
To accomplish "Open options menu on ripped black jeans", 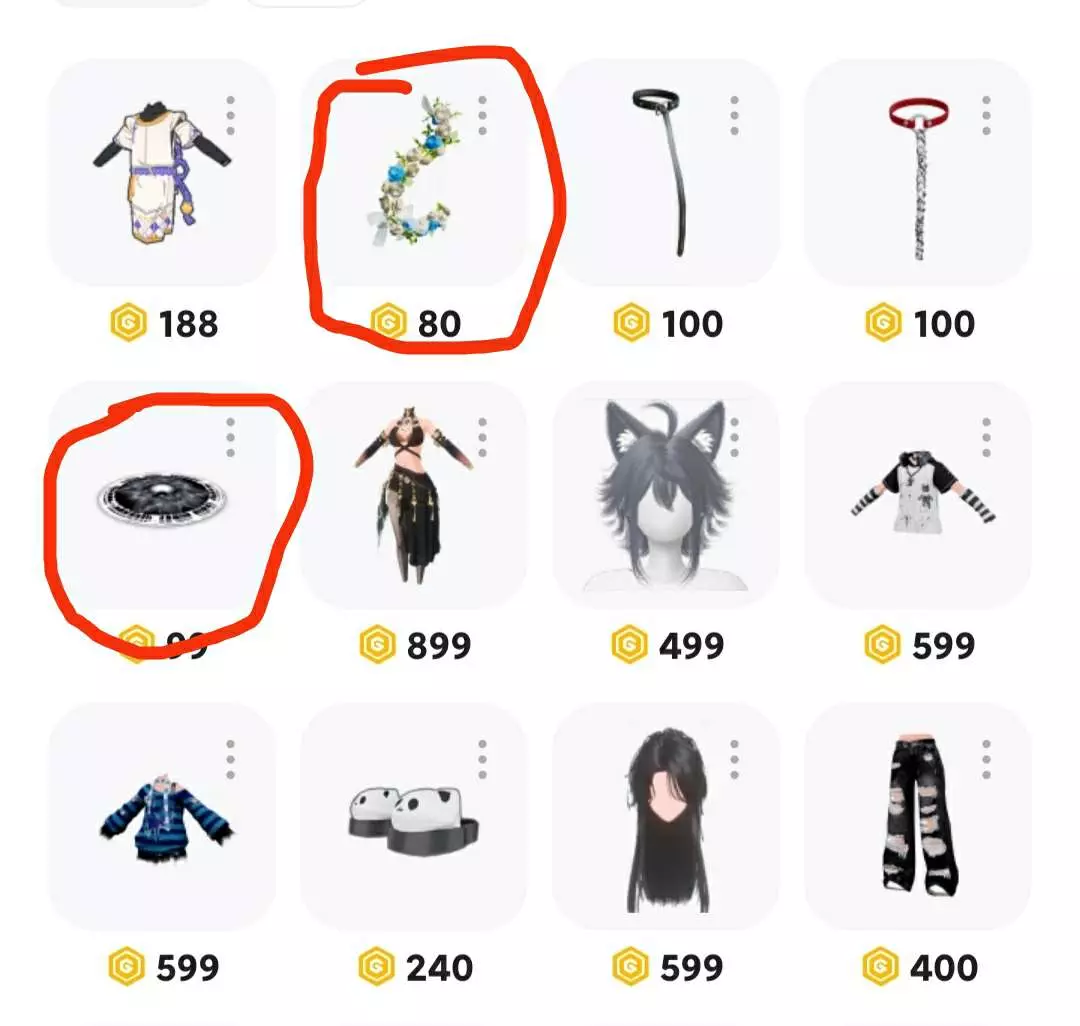I will [x=986, y=760].
